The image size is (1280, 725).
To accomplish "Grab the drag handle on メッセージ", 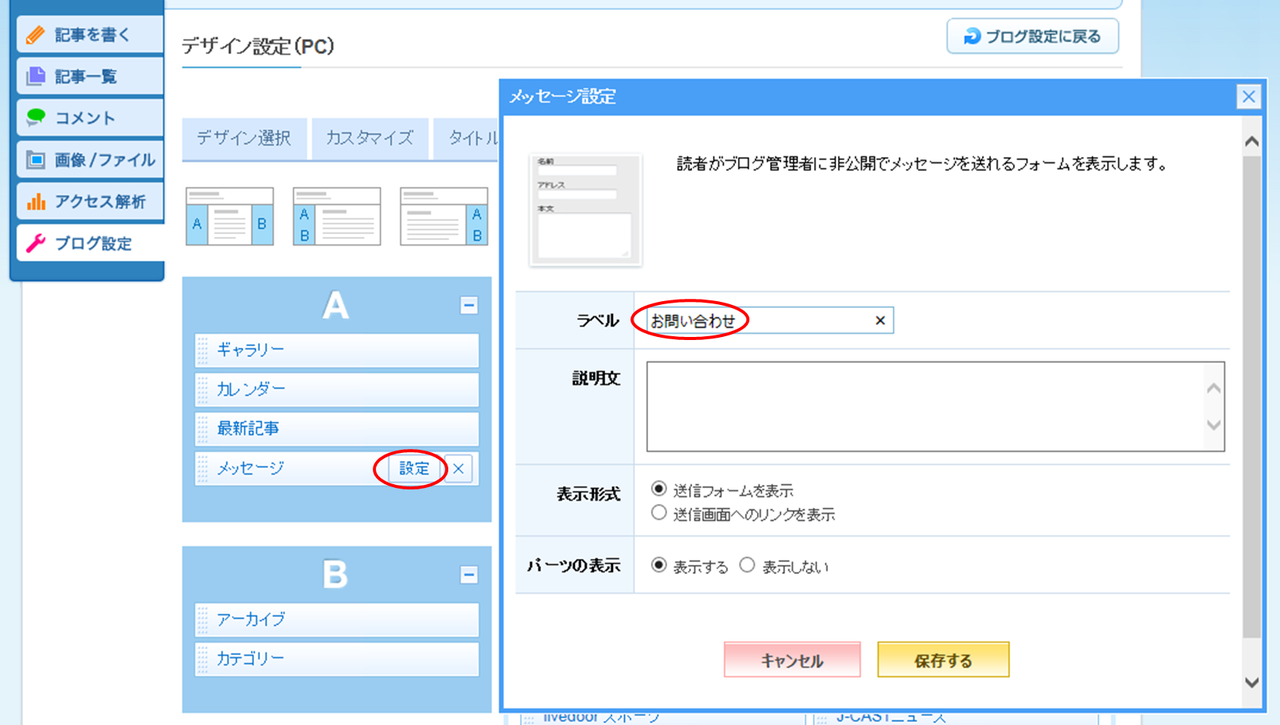I will [203, 468].
